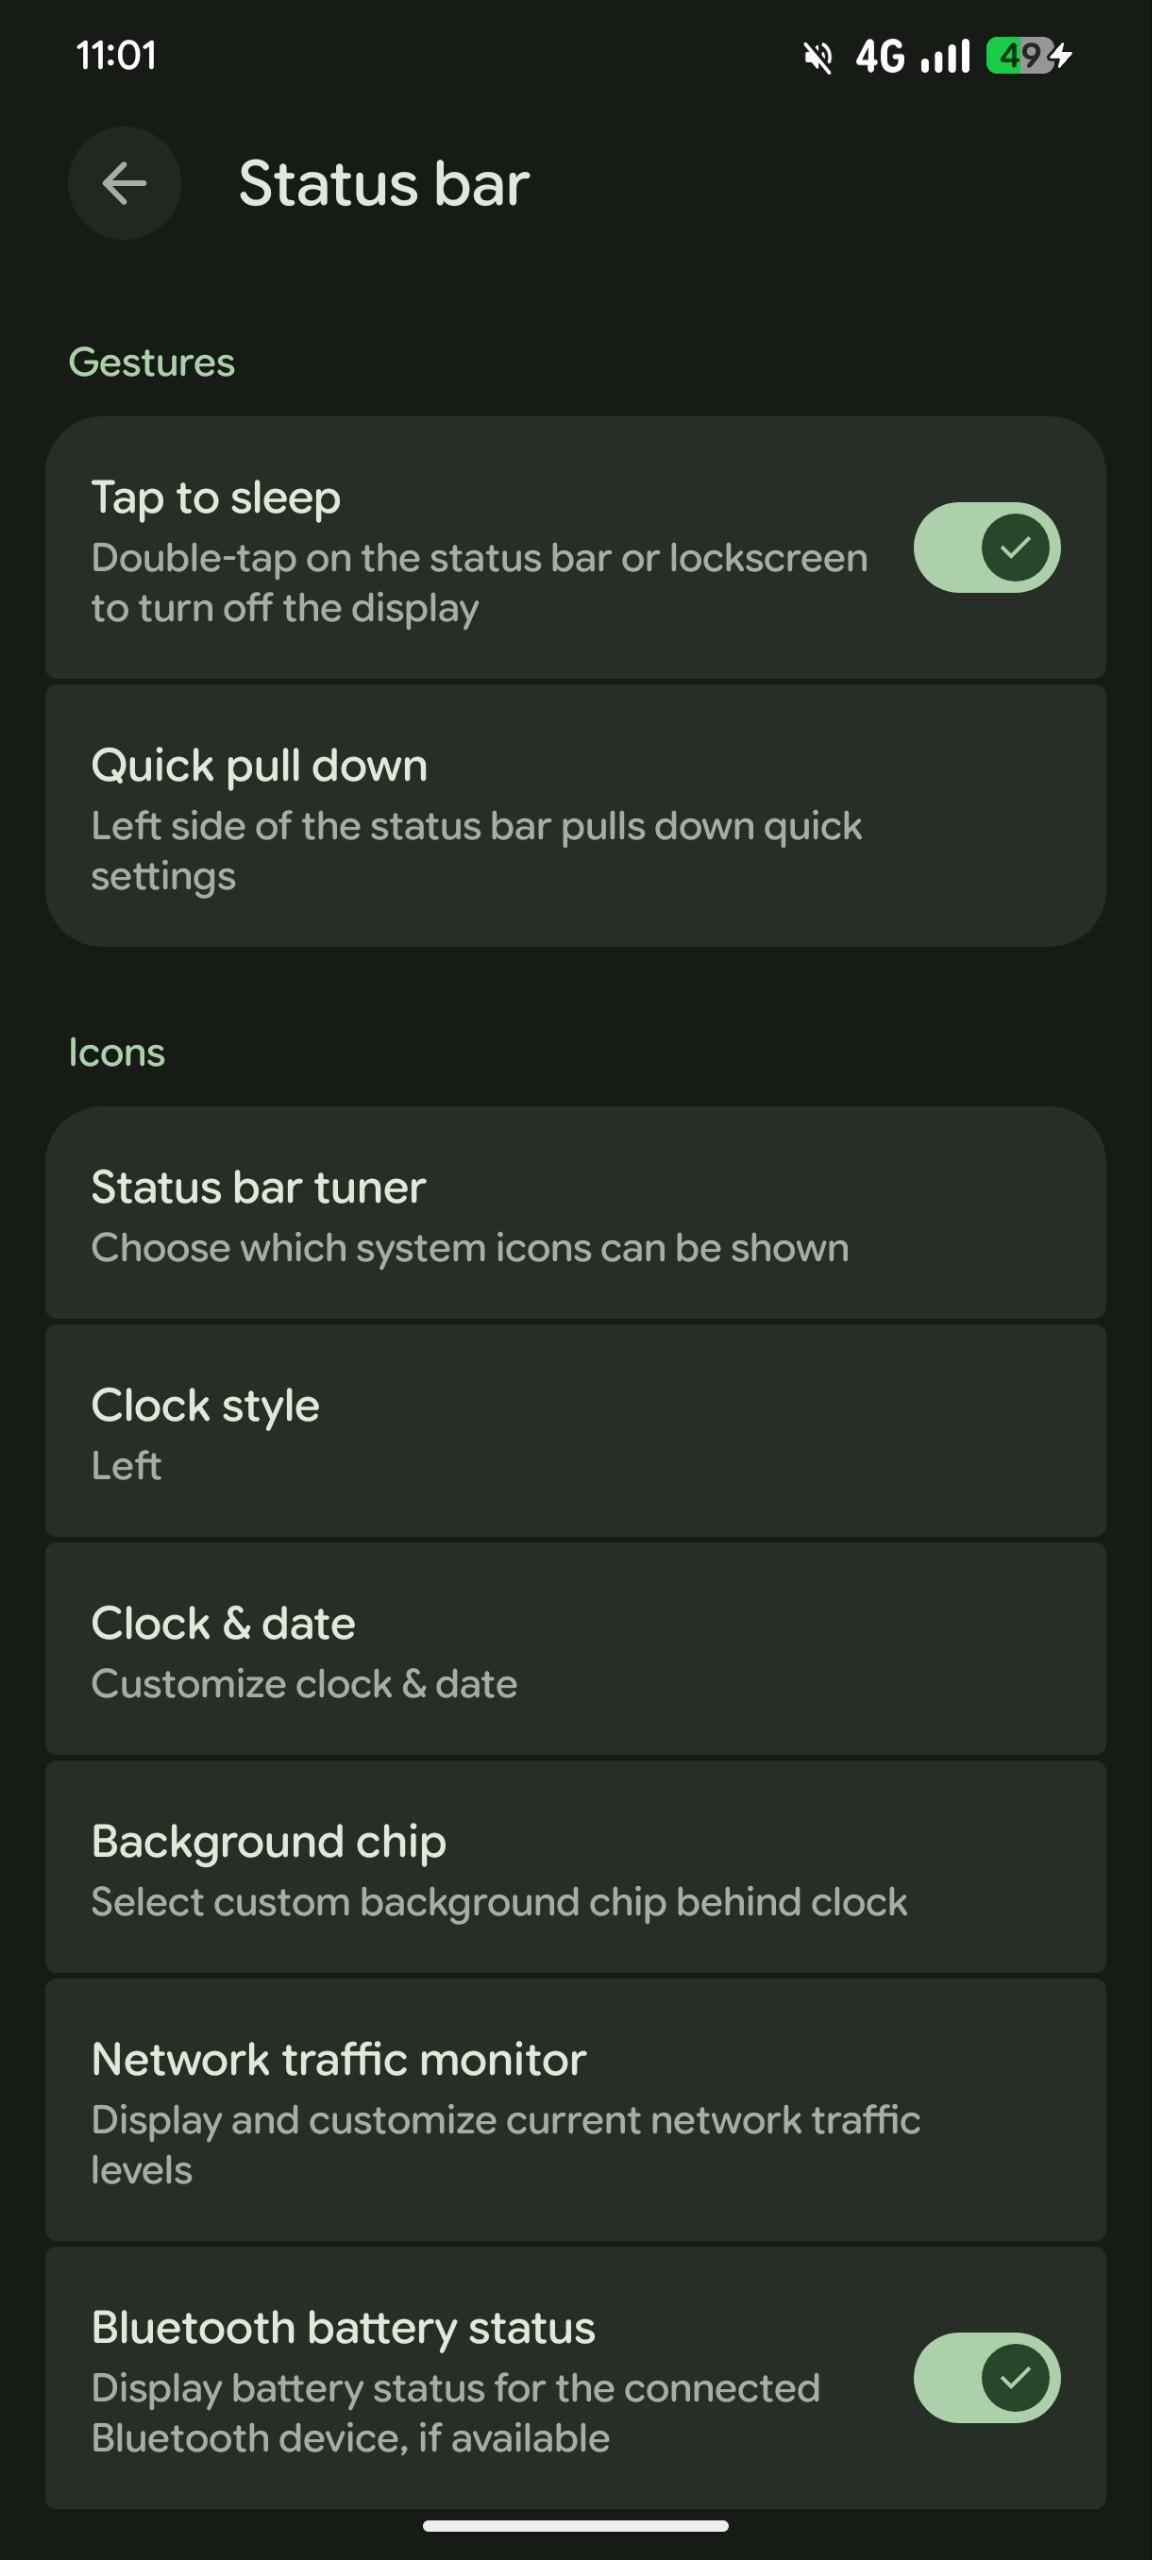Tap the Bluetooth battery status label

coord(343,2328)
